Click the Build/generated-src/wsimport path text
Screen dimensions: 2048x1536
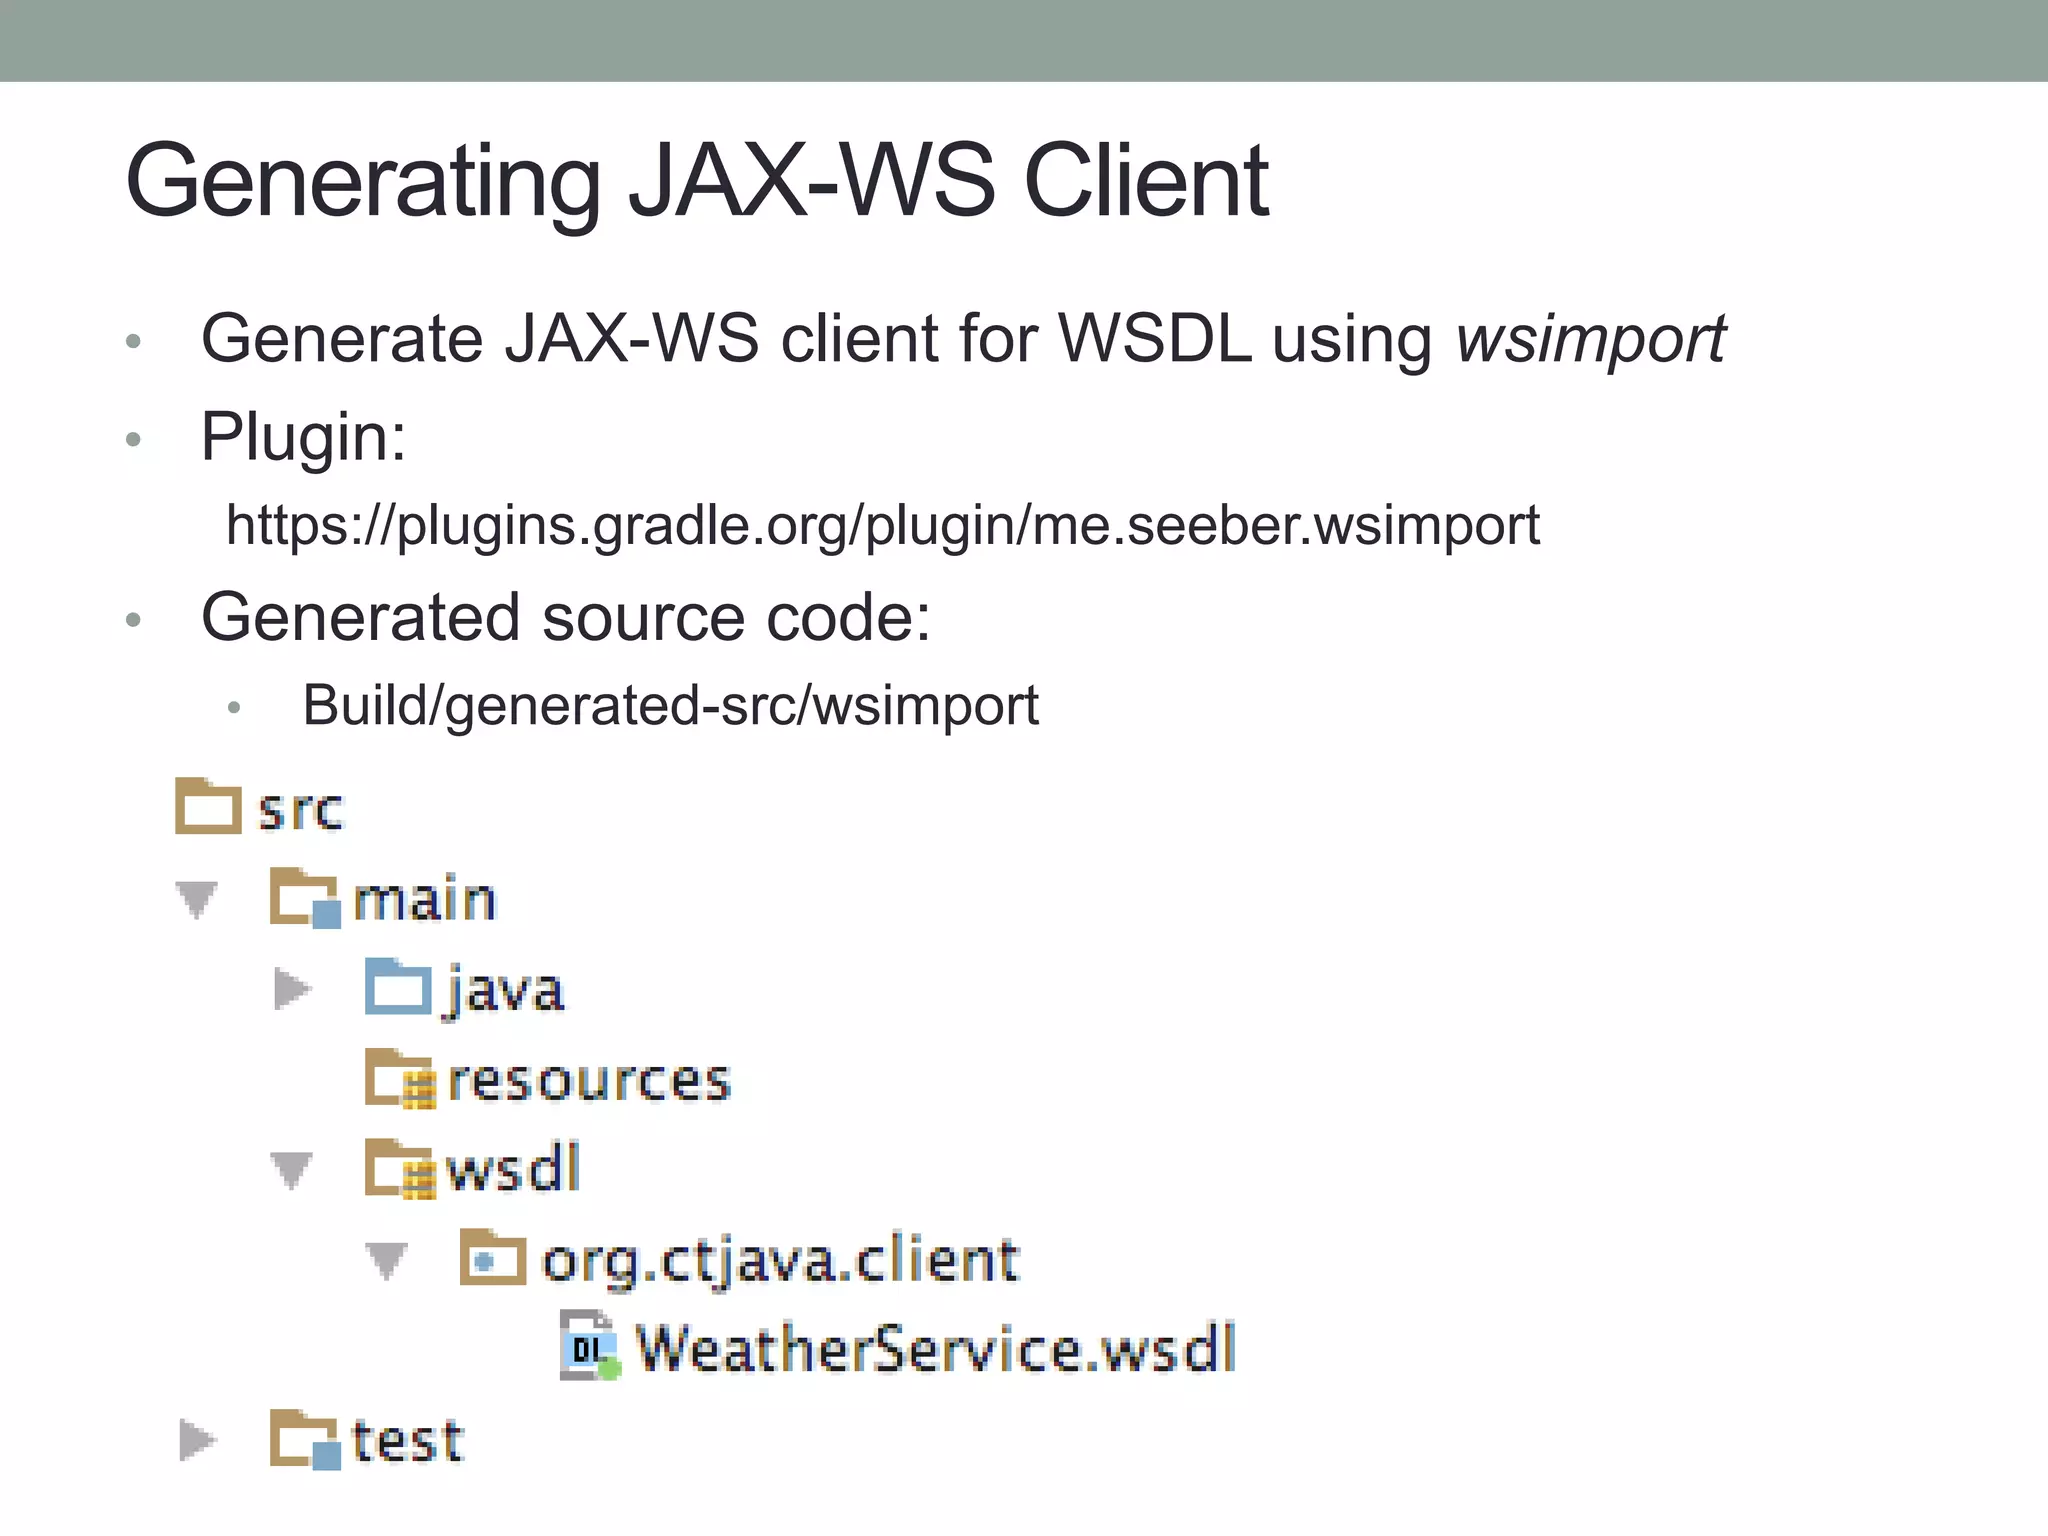[671, 706]
